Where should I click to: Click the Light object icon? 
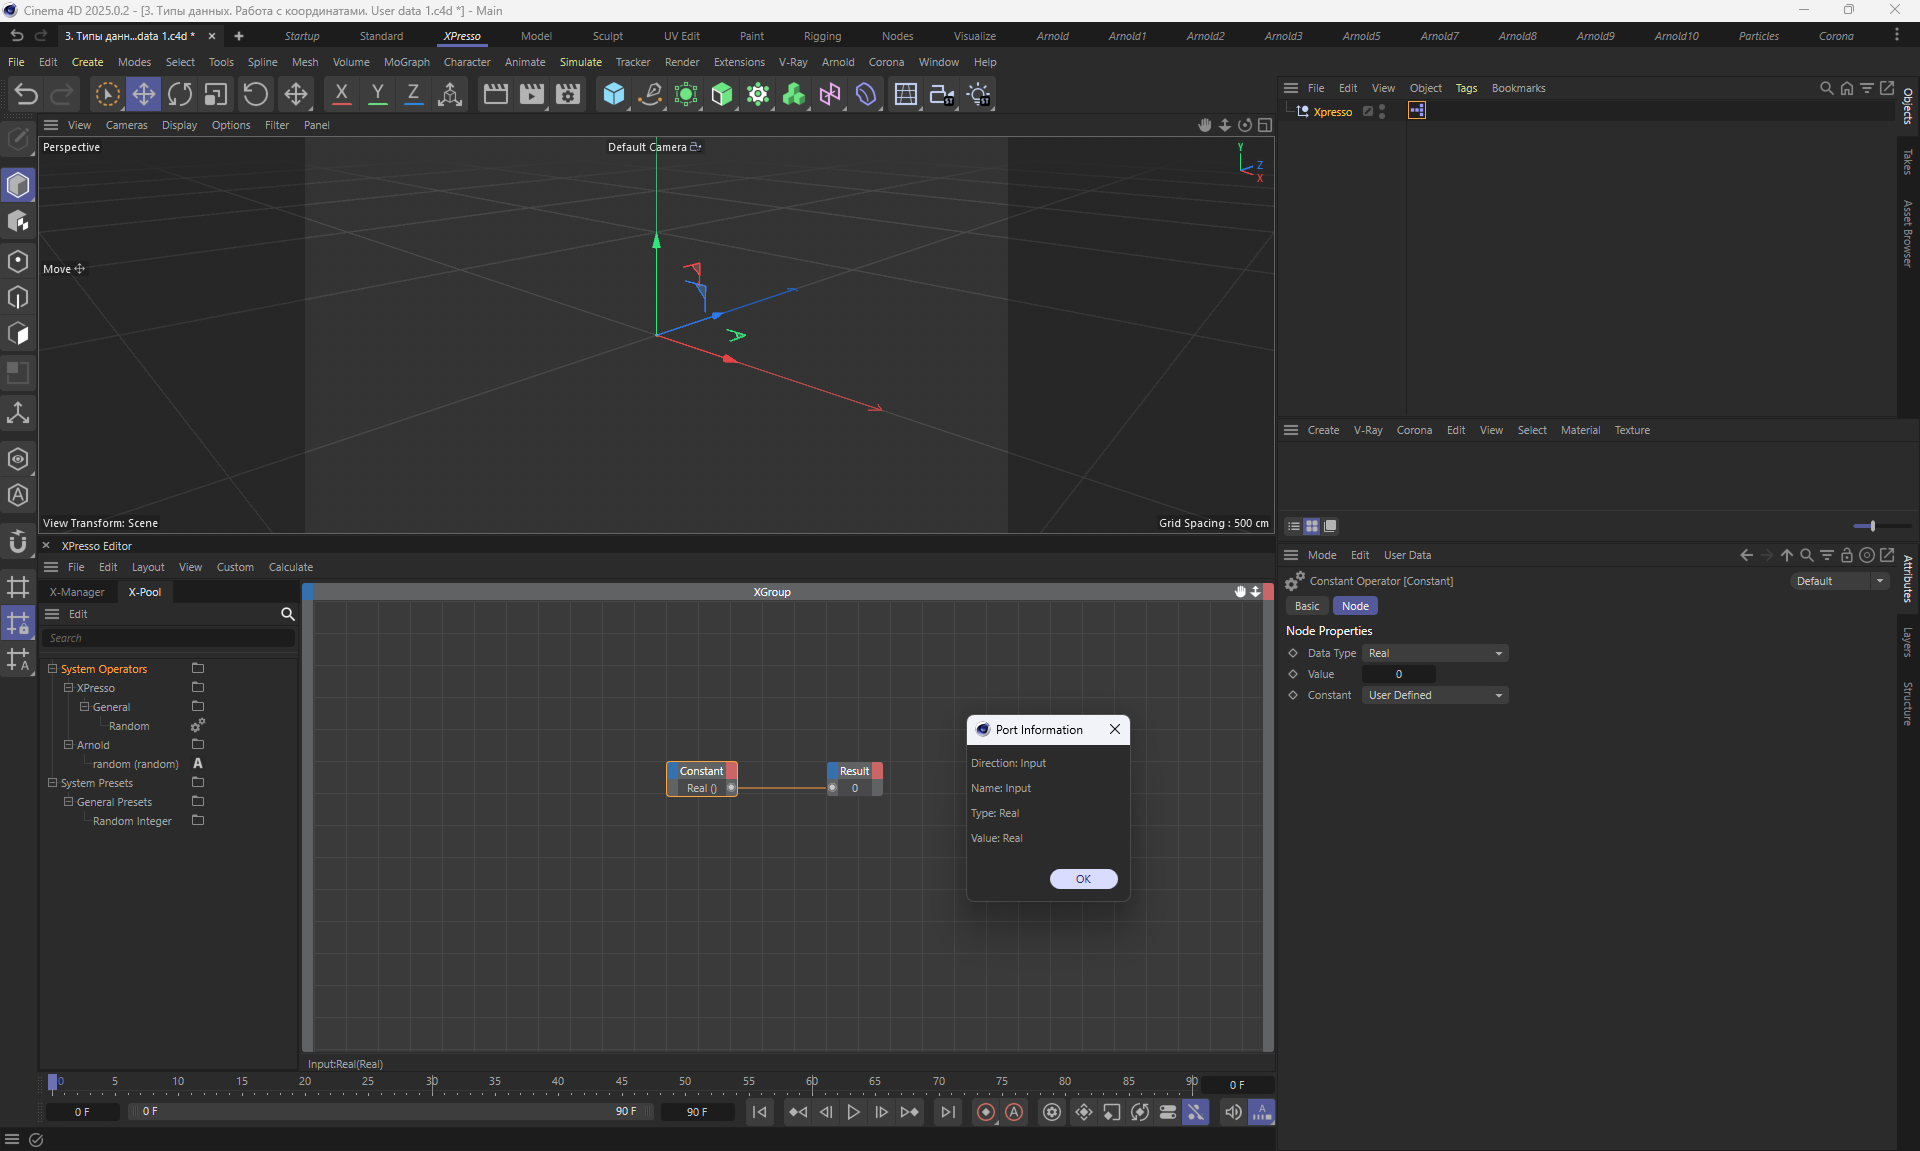click(979, 94)
